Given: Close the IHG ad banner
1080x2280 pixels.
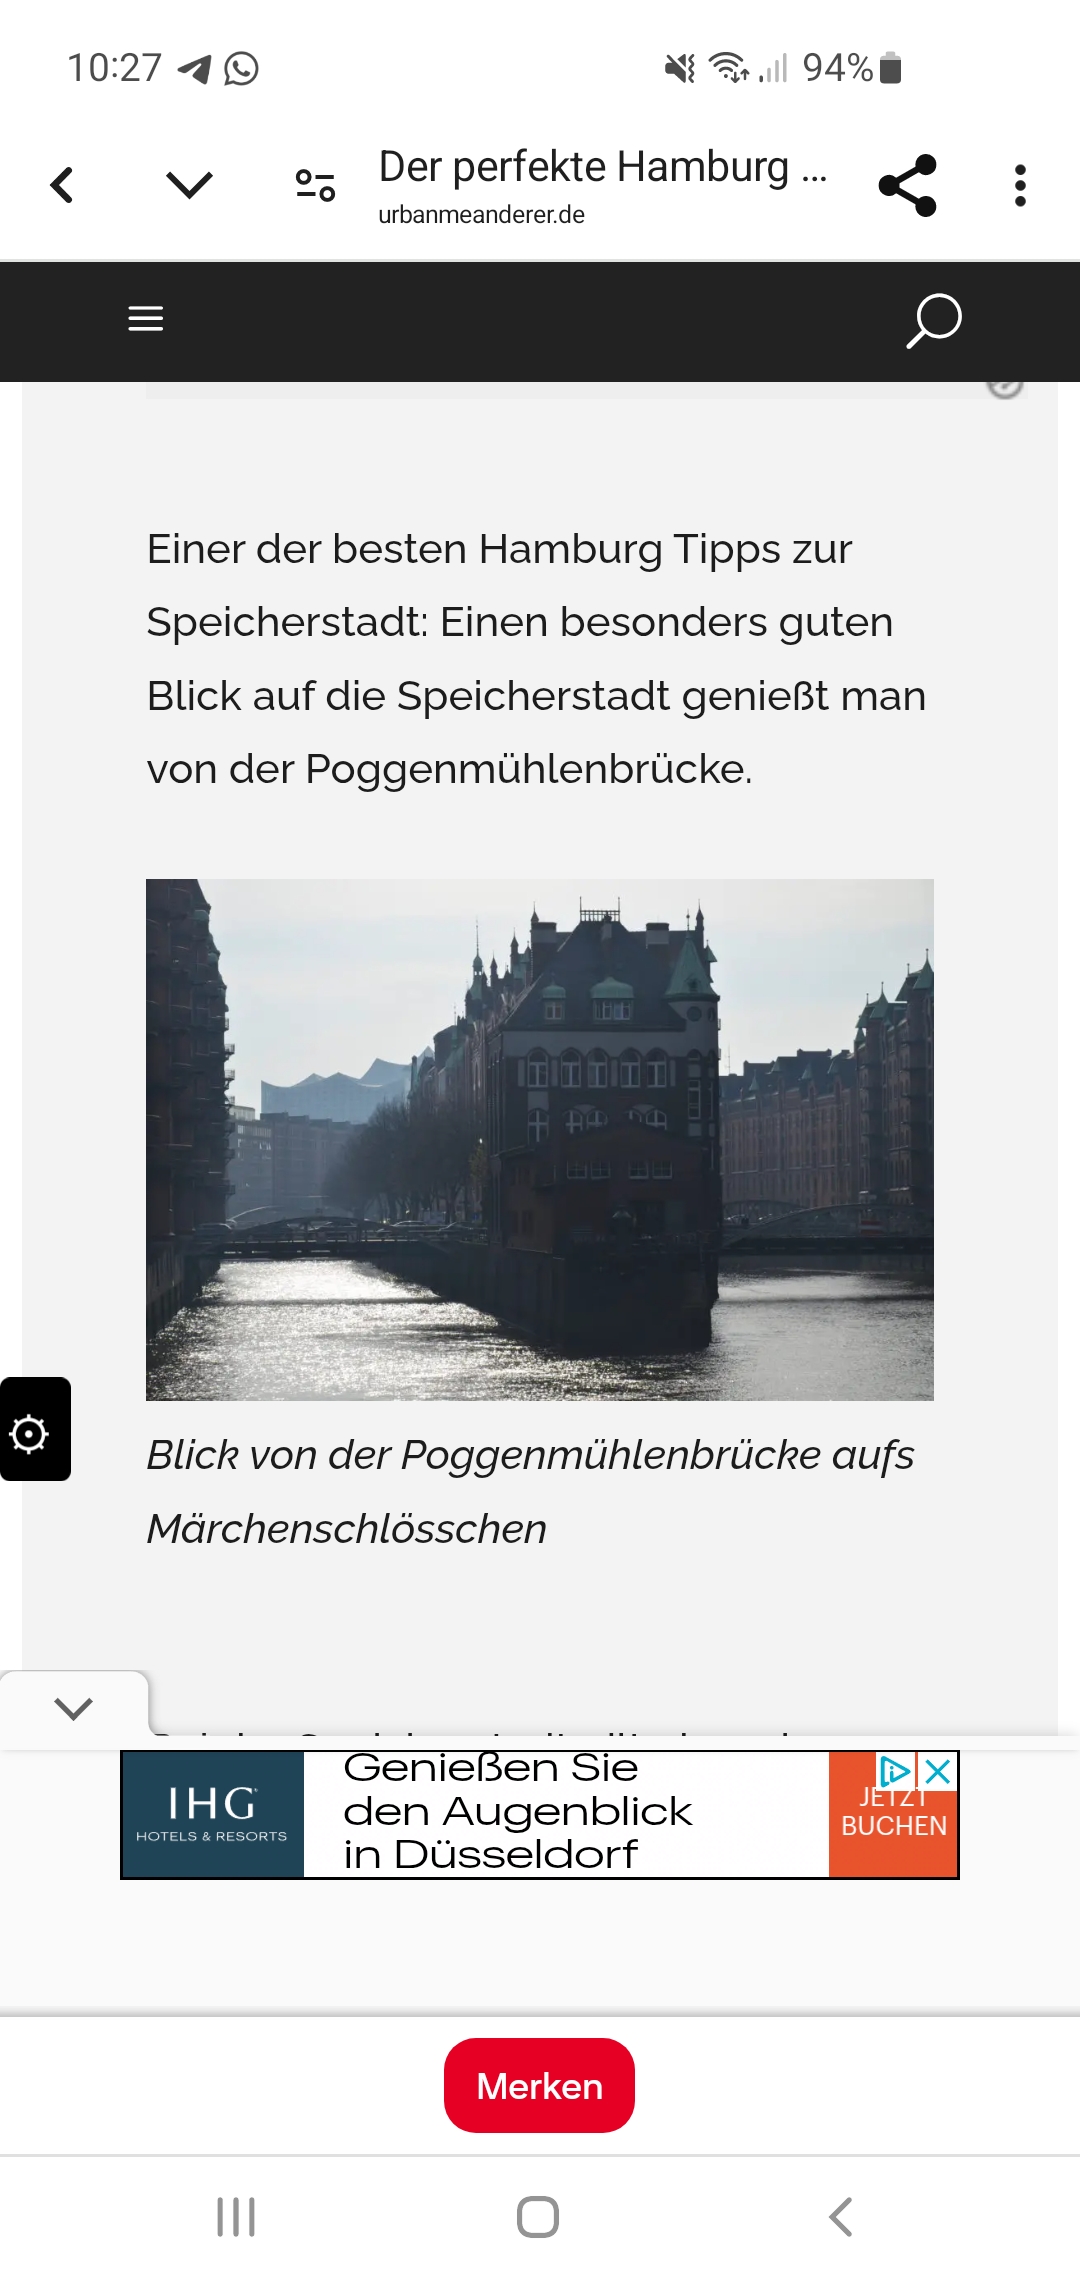Looking at the screenshot, I should pos(938,1772).
